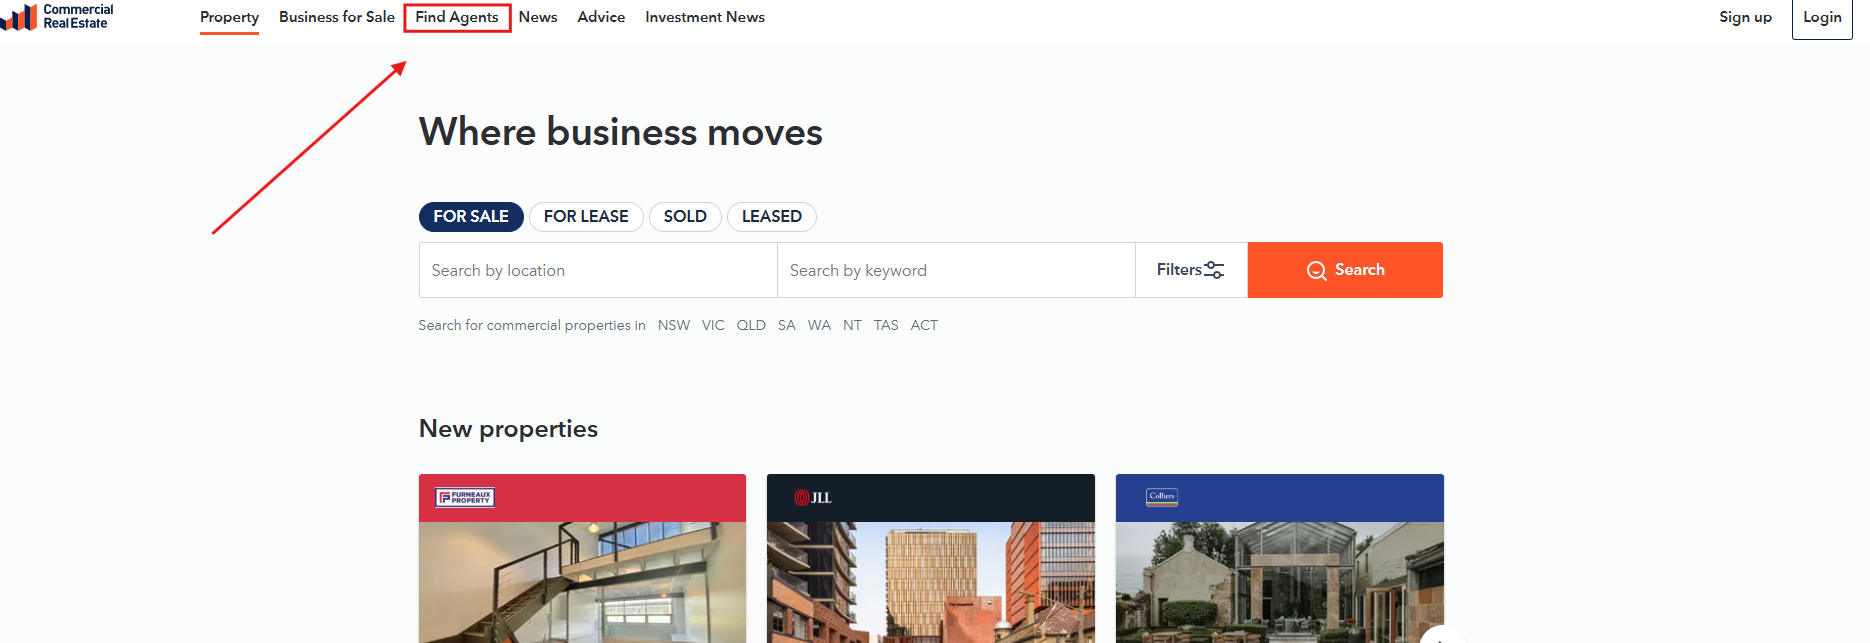Click the JLL agency logo
Viewport: 1870px width, 643px height.
coord(813,498)
